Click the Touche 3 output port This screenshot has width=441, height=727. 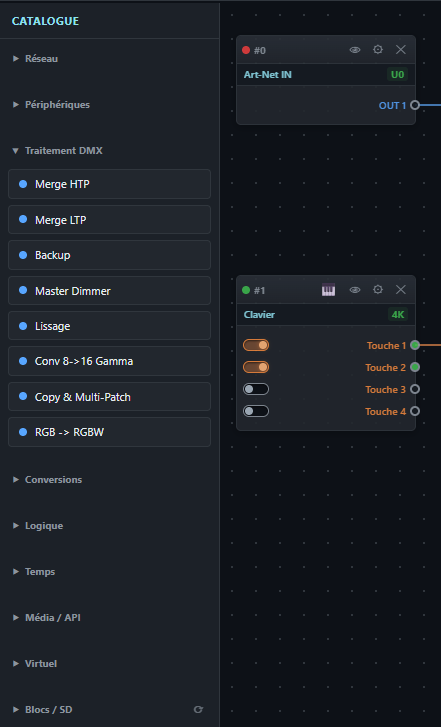pyautogui.click(x=415, y=389)
